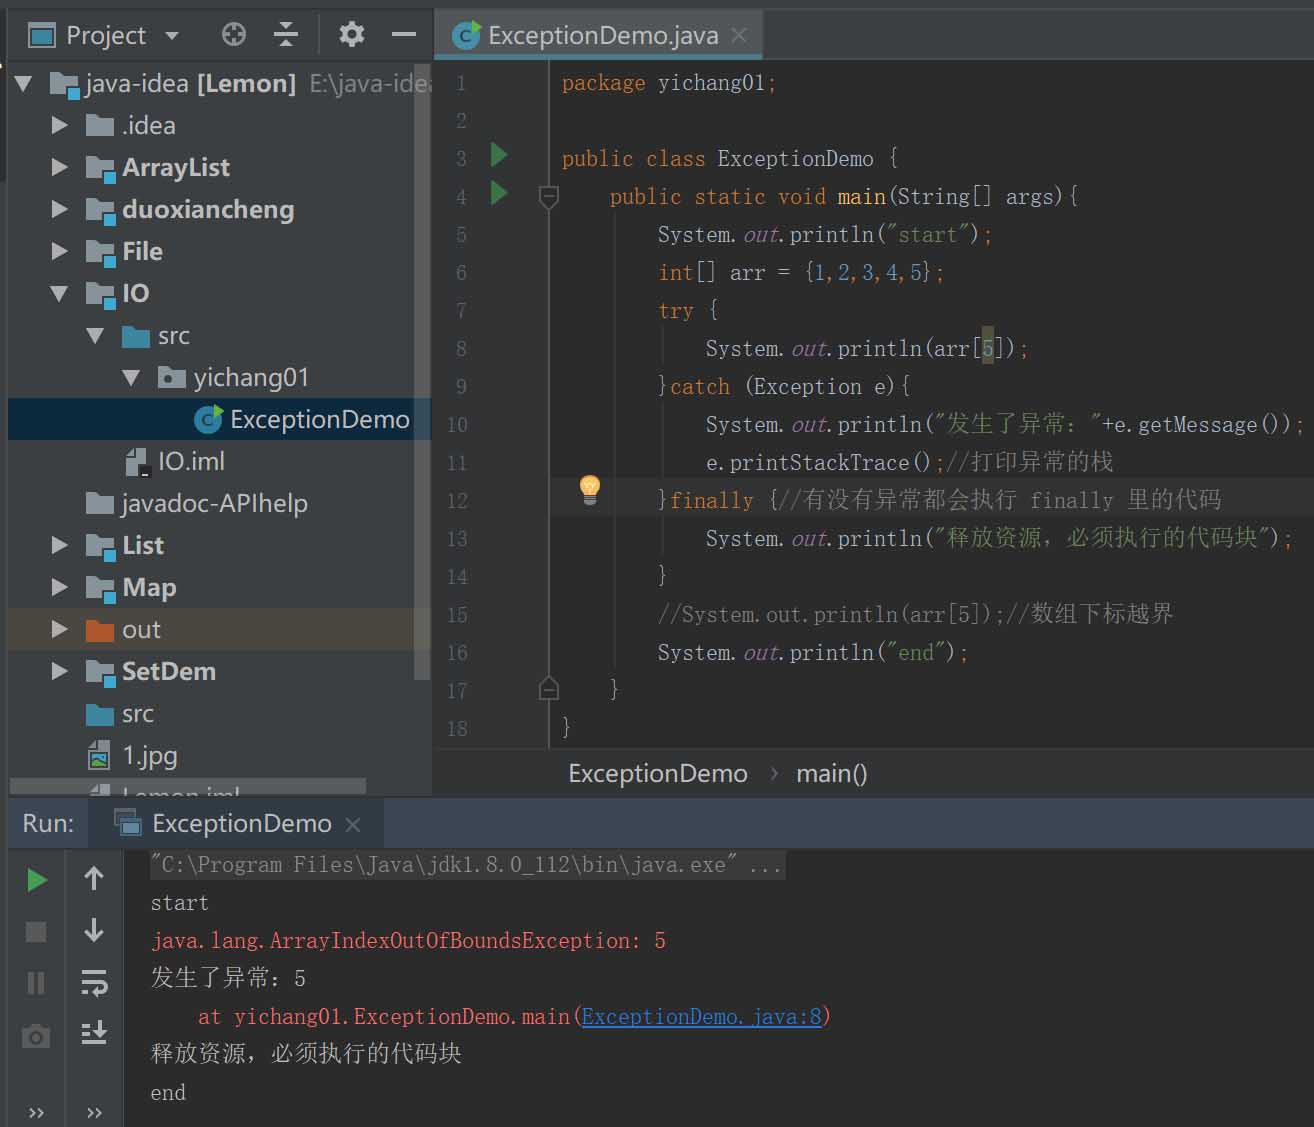Click the camera dump threads icon
This screenshot has width=1314, height=1127.
[x=36, y=1035]
